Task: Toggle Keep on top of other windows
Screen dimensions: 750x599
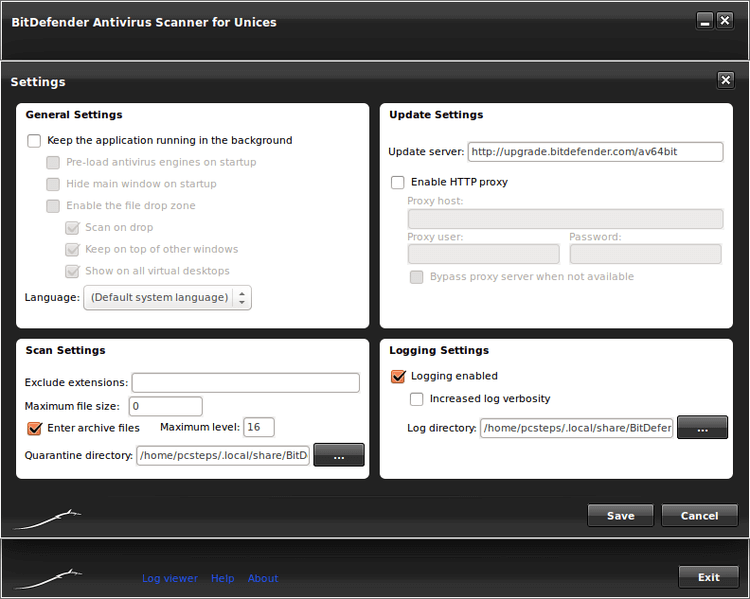Action: [72, 250]
